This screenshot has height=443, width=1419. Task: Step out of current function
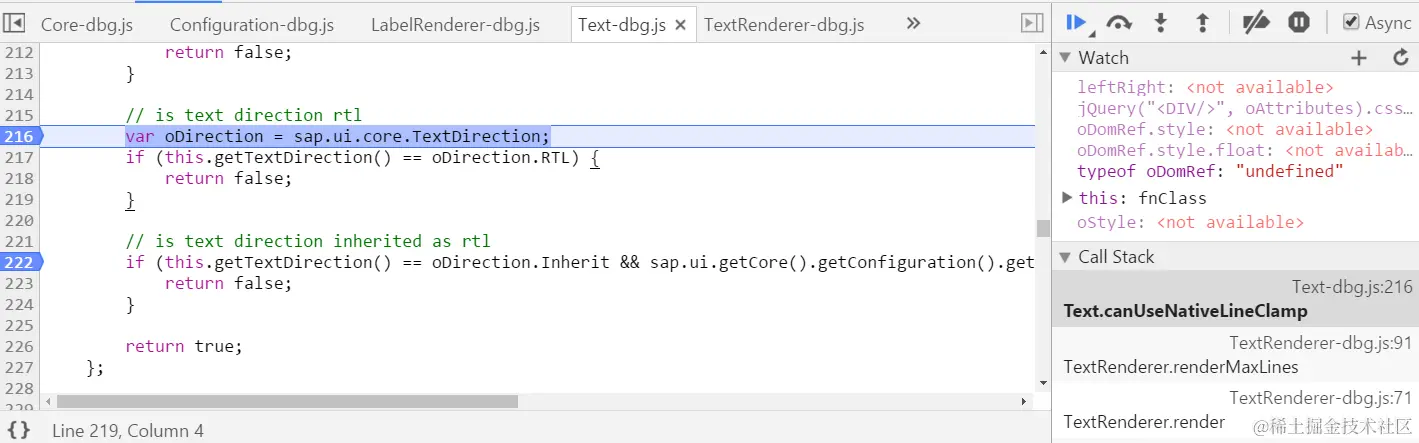(x=1203, y=22)
